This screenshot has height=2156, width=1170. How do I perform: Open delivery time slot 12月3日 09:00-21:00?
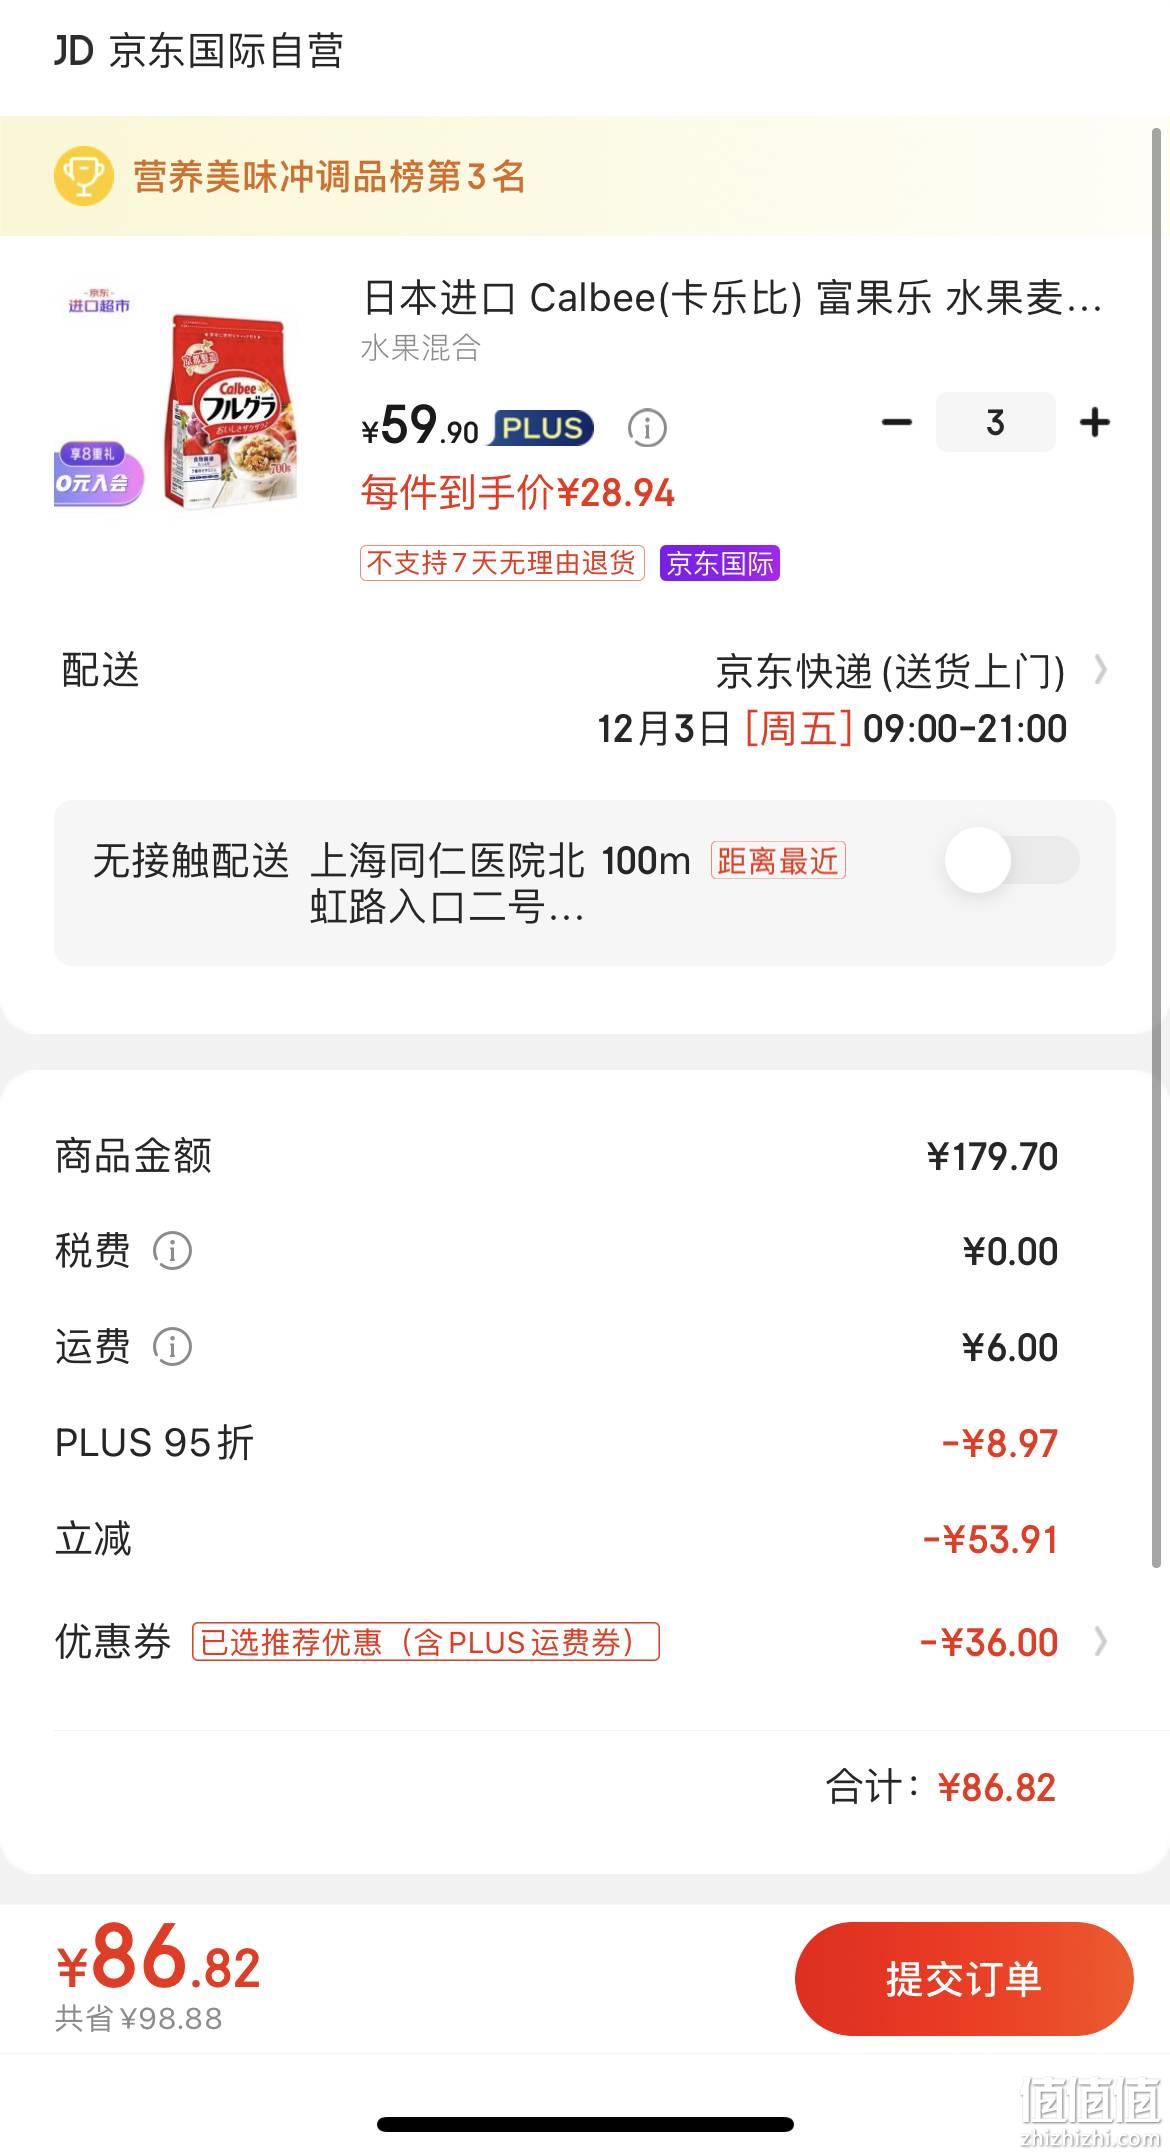pos(832,728)
